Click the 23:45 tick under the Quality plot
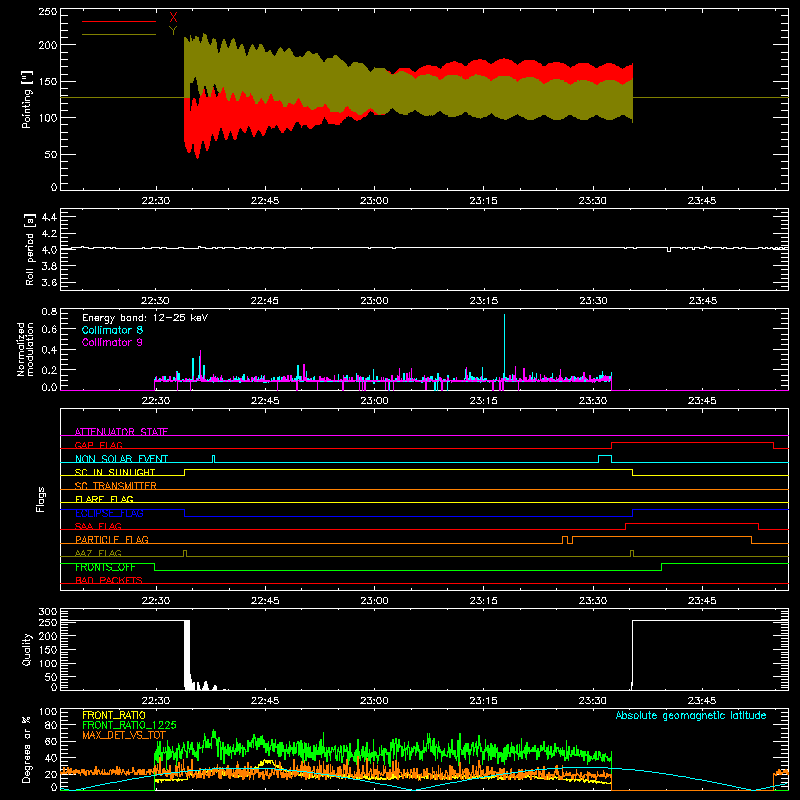The width and height of the screenshot is (800, 800). tap(702, 701)
